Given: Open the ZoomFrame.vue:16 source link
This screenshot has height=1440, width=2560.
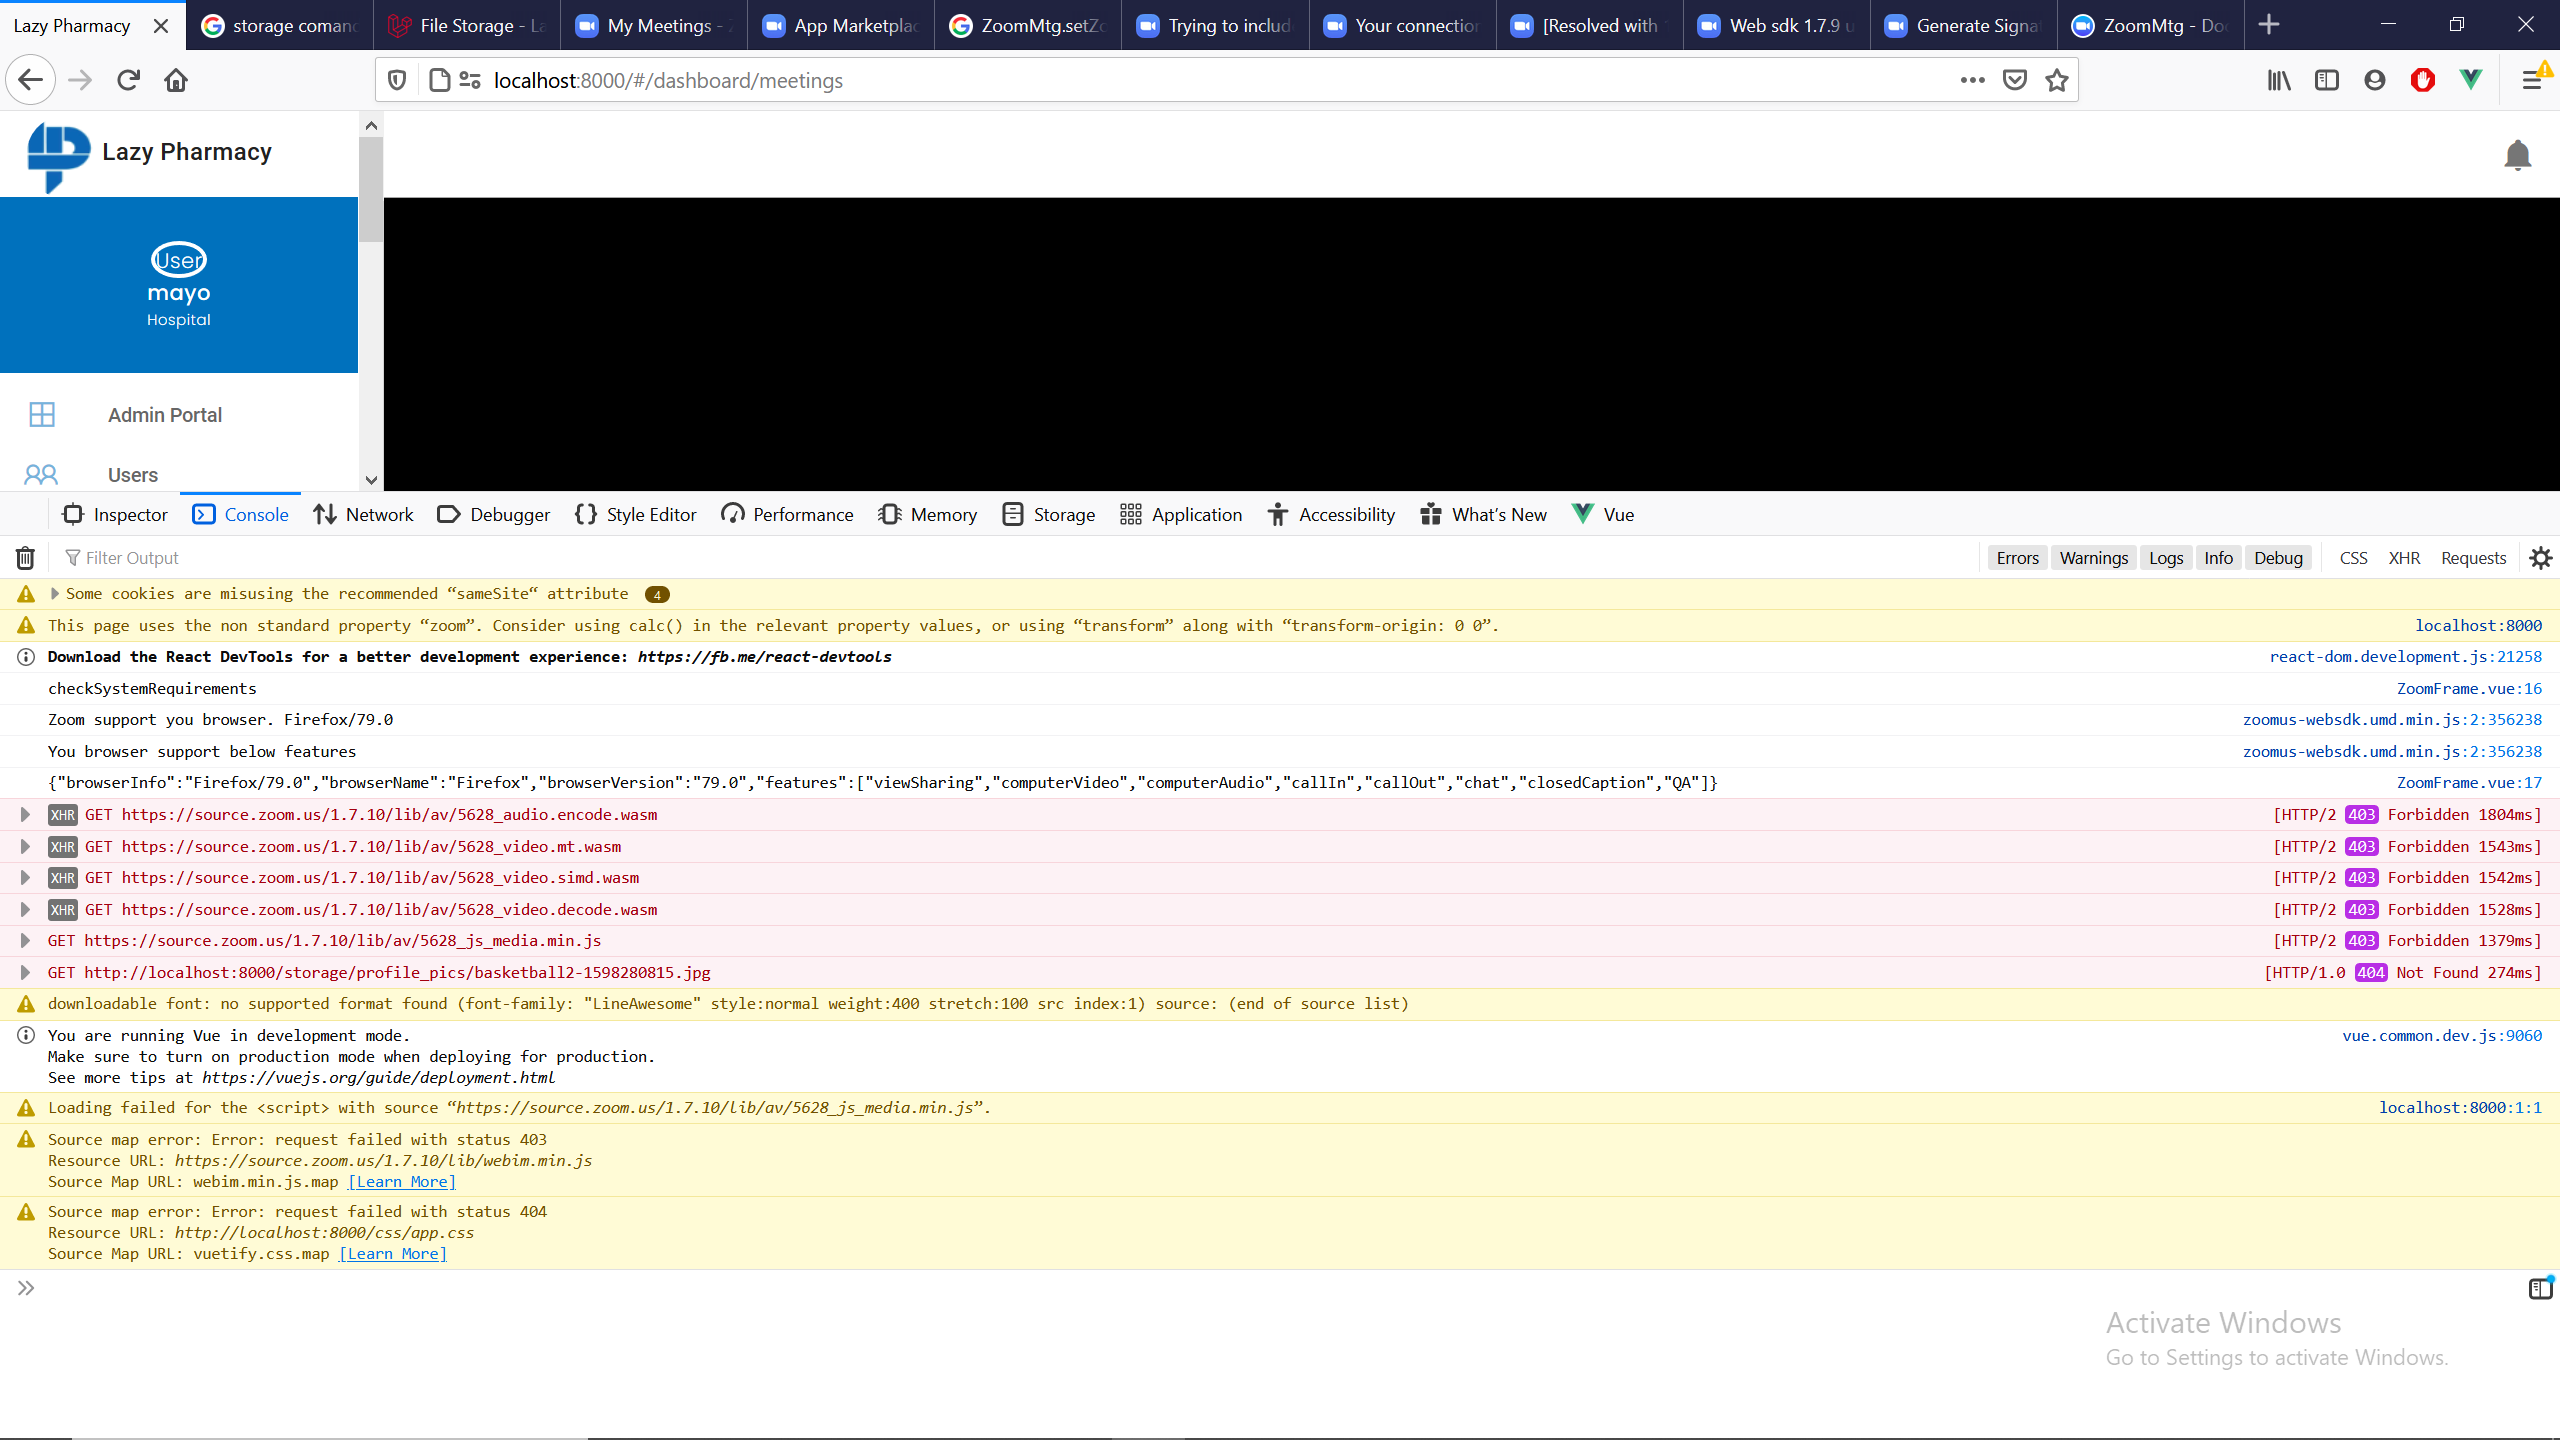Looking at the screenshot, I should coord(2469,689).
